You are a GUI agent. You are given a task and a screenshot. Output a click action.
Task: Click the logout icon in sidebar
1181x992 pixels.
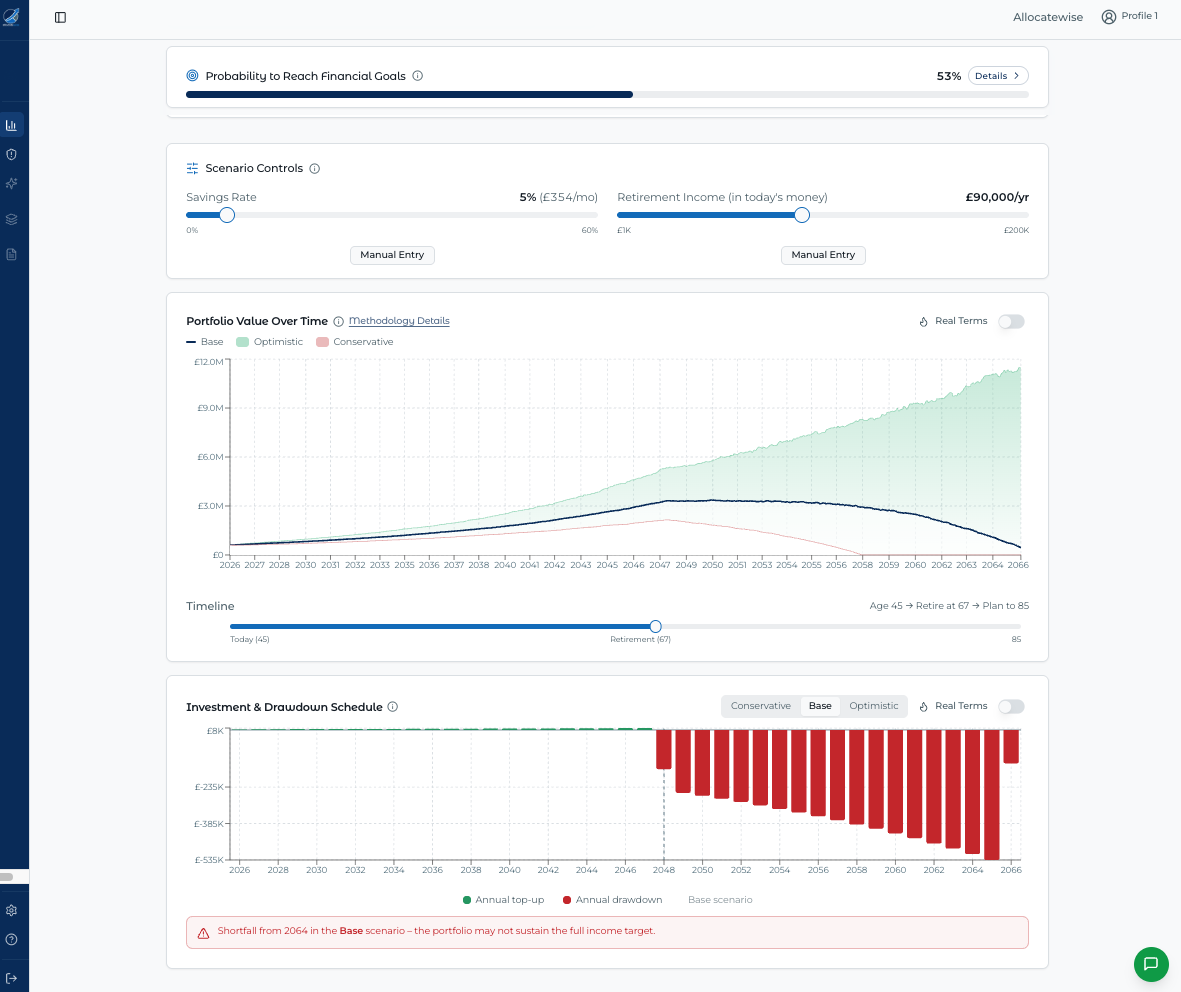(x=11, y=978)
